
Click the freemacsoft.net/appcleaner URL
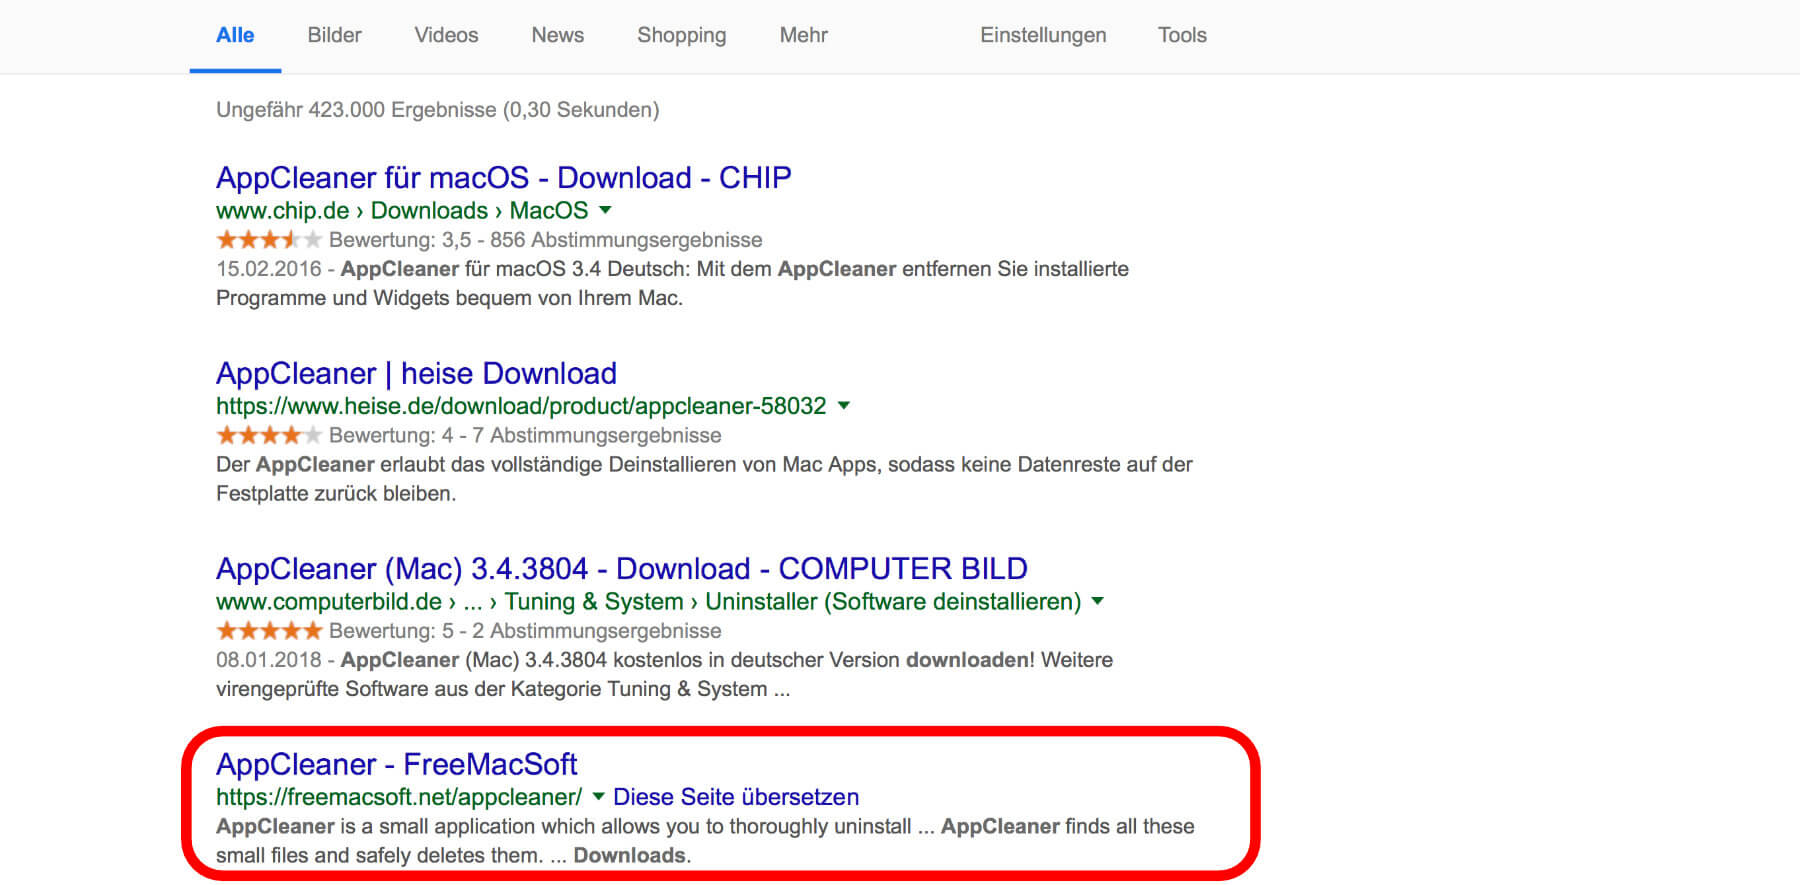point(399,797)
